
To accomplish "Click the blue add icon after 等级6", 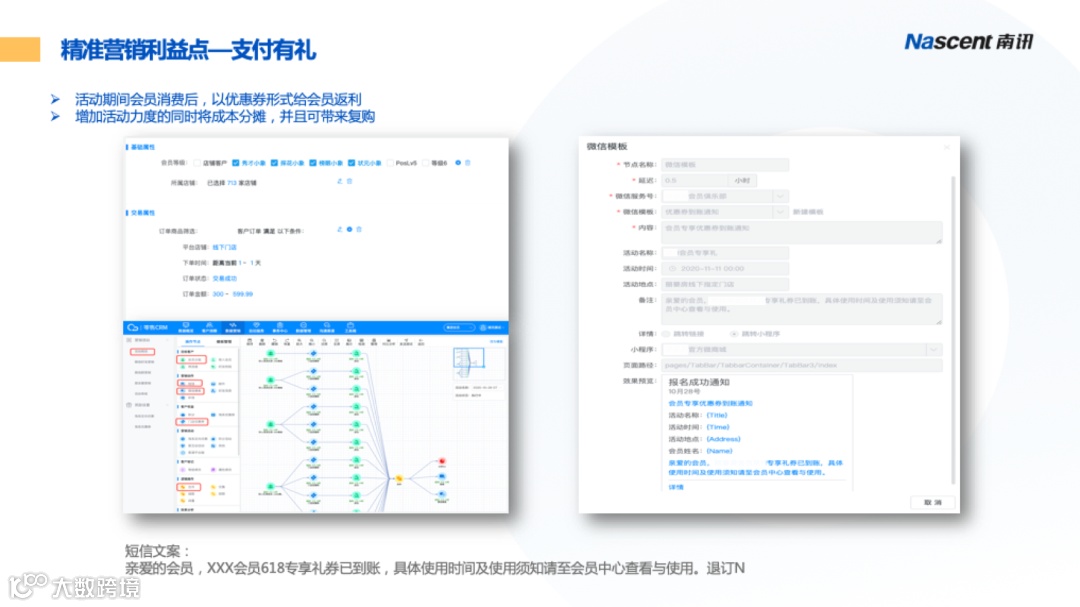I will [x=458, y=163].
